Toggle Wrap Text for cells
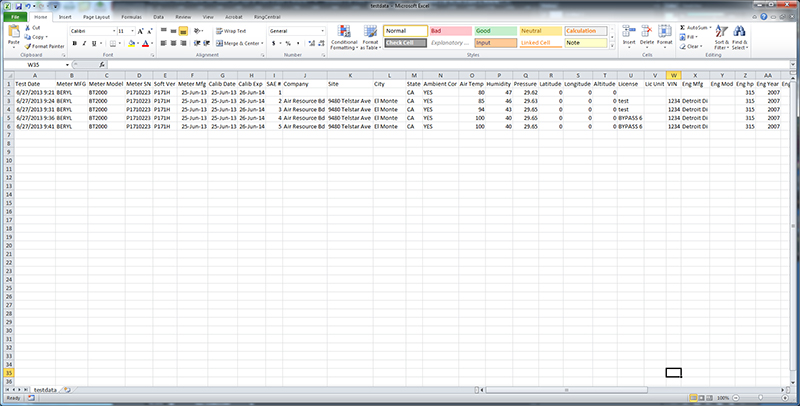This screenshot has width=800, height=406. [232, 31]
